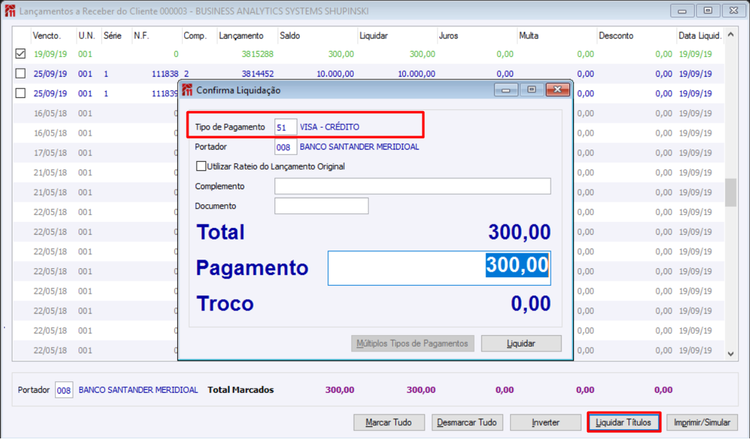The height and width of the screenshot is (439, 750).
Task: Click Imprimir/Simular button
Action: click(702, 422)
